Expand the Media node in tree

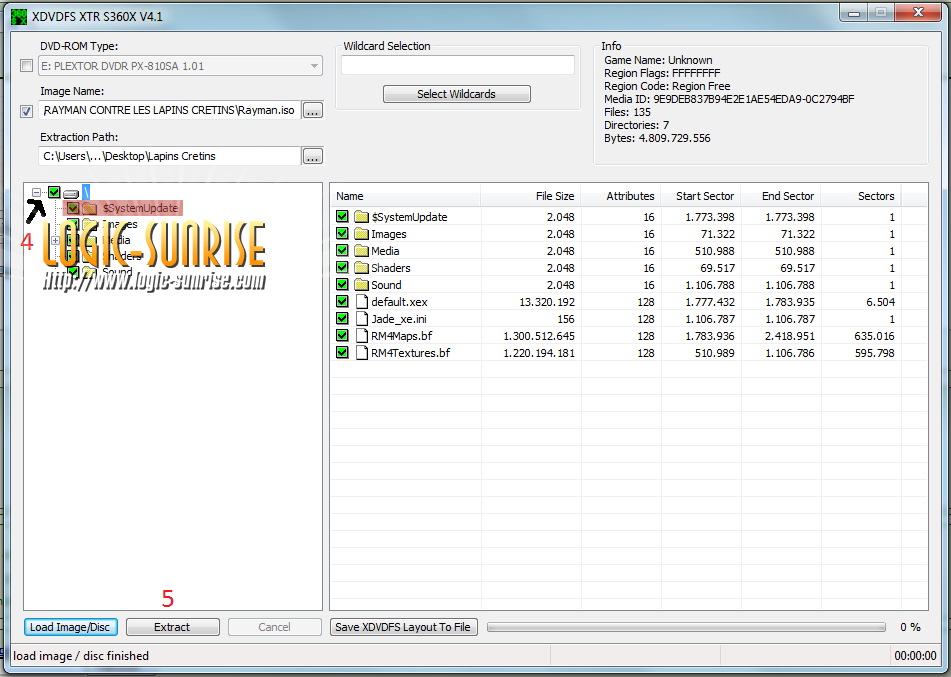click(55, 240)
